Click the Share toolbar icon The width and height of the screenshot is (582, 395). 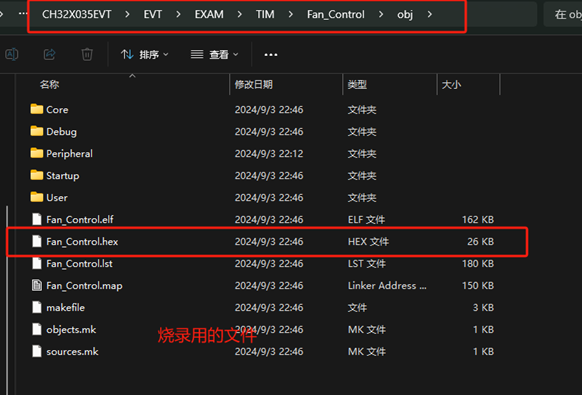(x=49, y=55)
